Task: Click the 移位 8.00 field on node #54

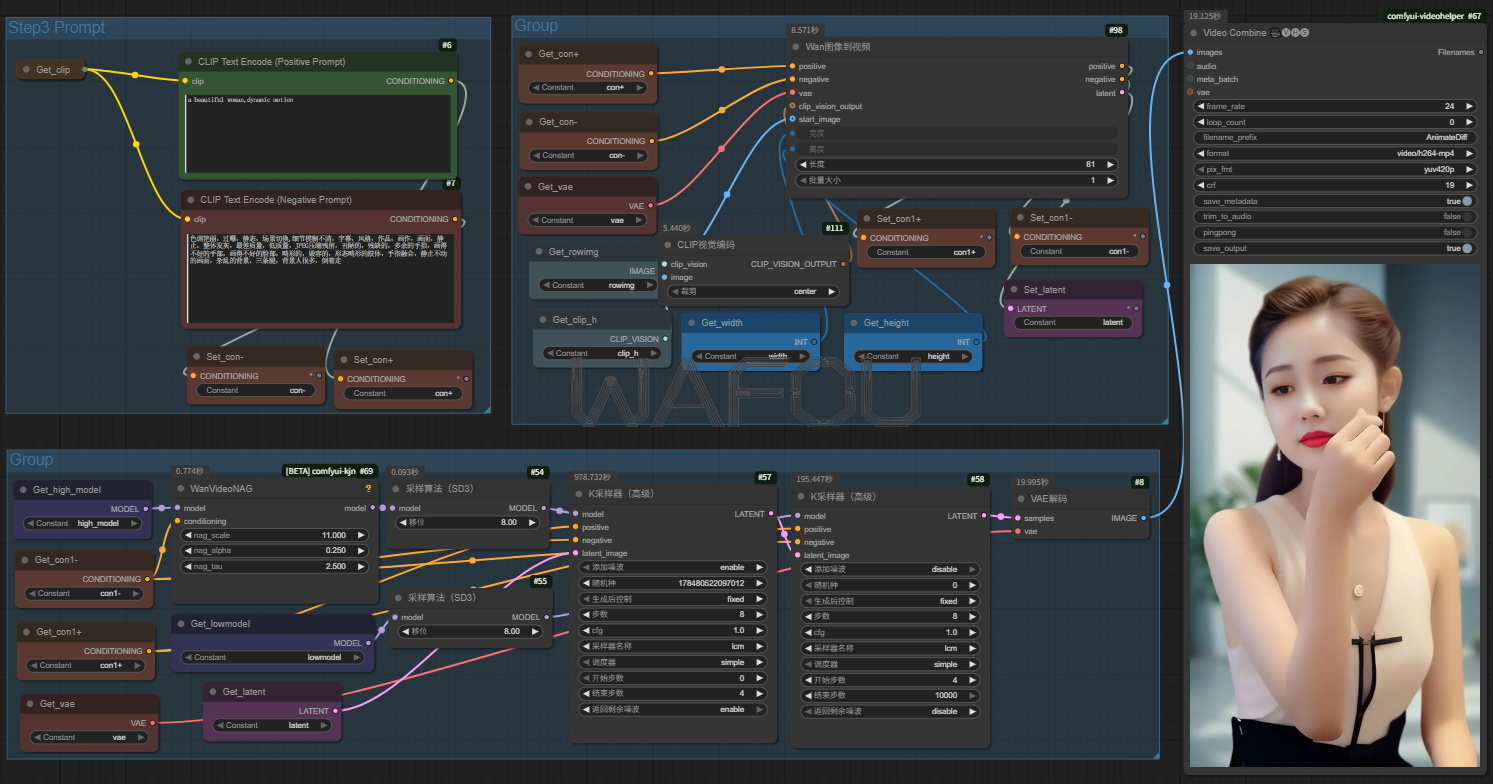Action: [x=466, y=522]
